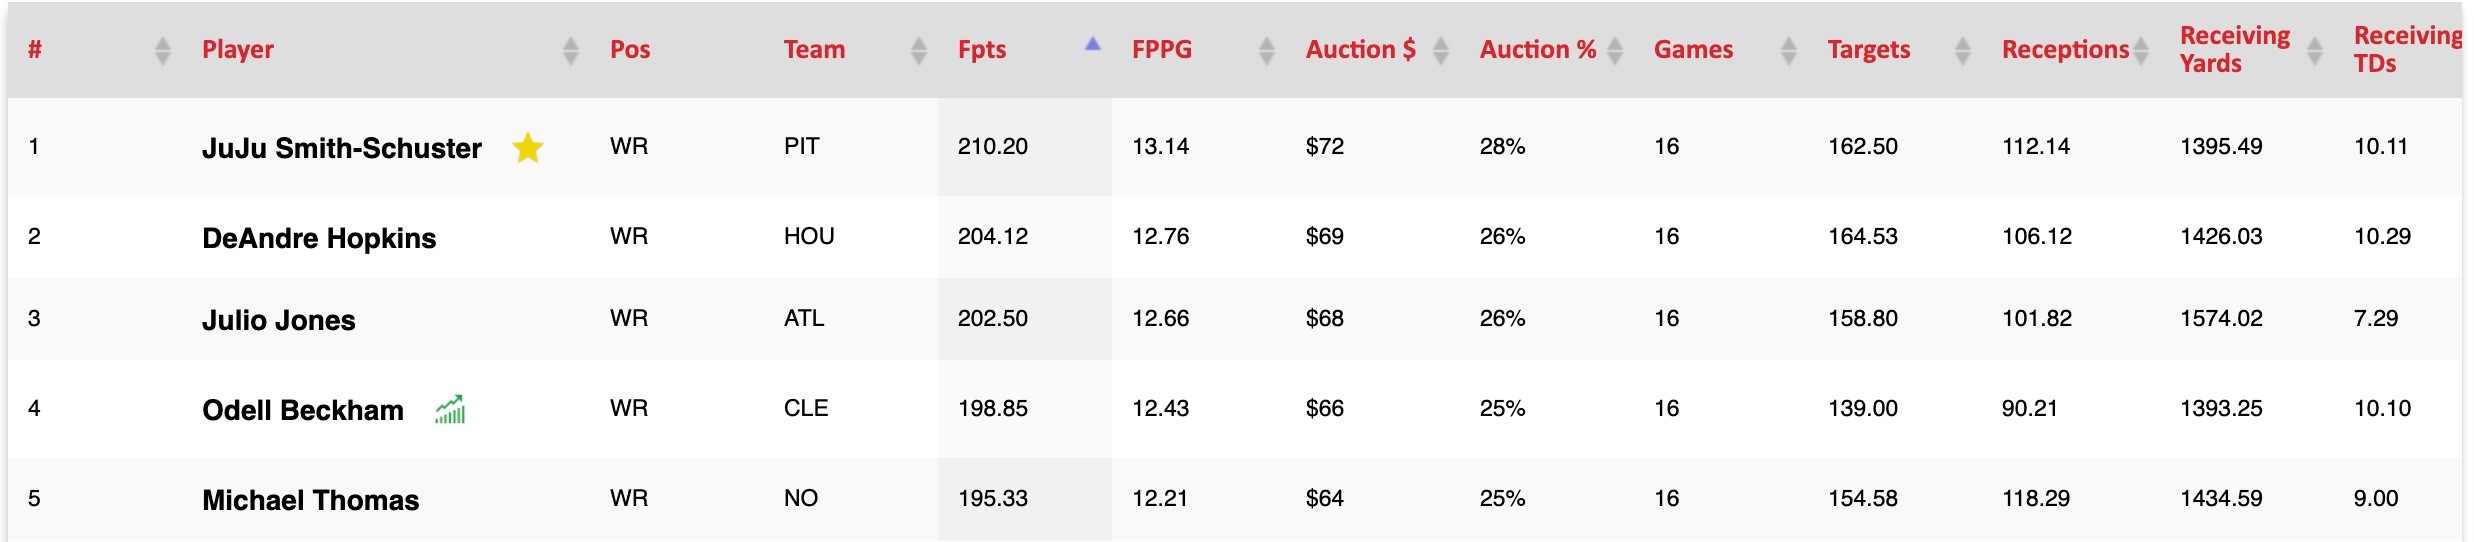Viewport: 2474px width, 542px height.
Task: Click the gold star beside JuJu Smith-Schuster
Action: (x=527, y=148)
